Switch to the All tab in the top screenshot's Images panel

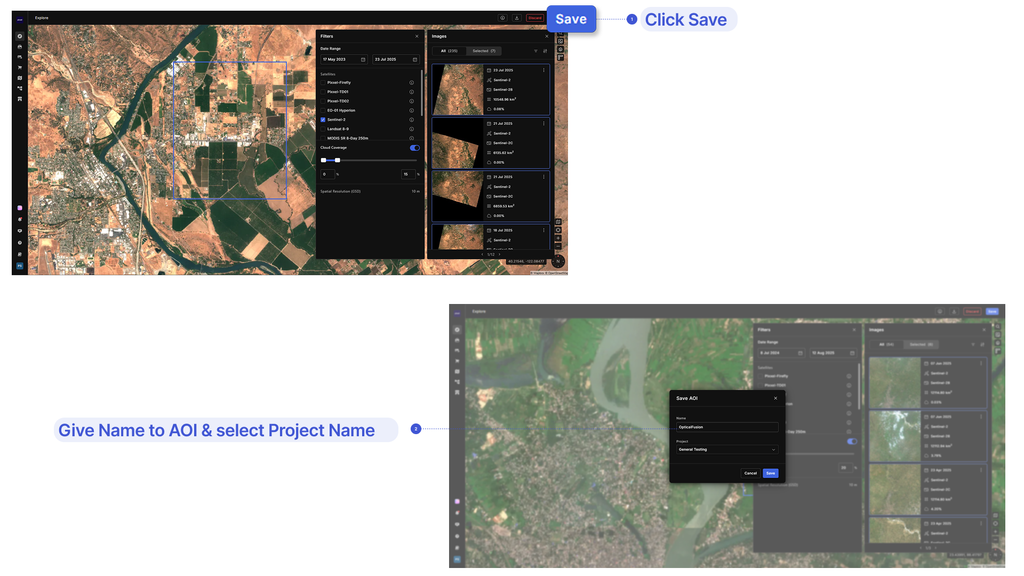click(x=449, y=51)
